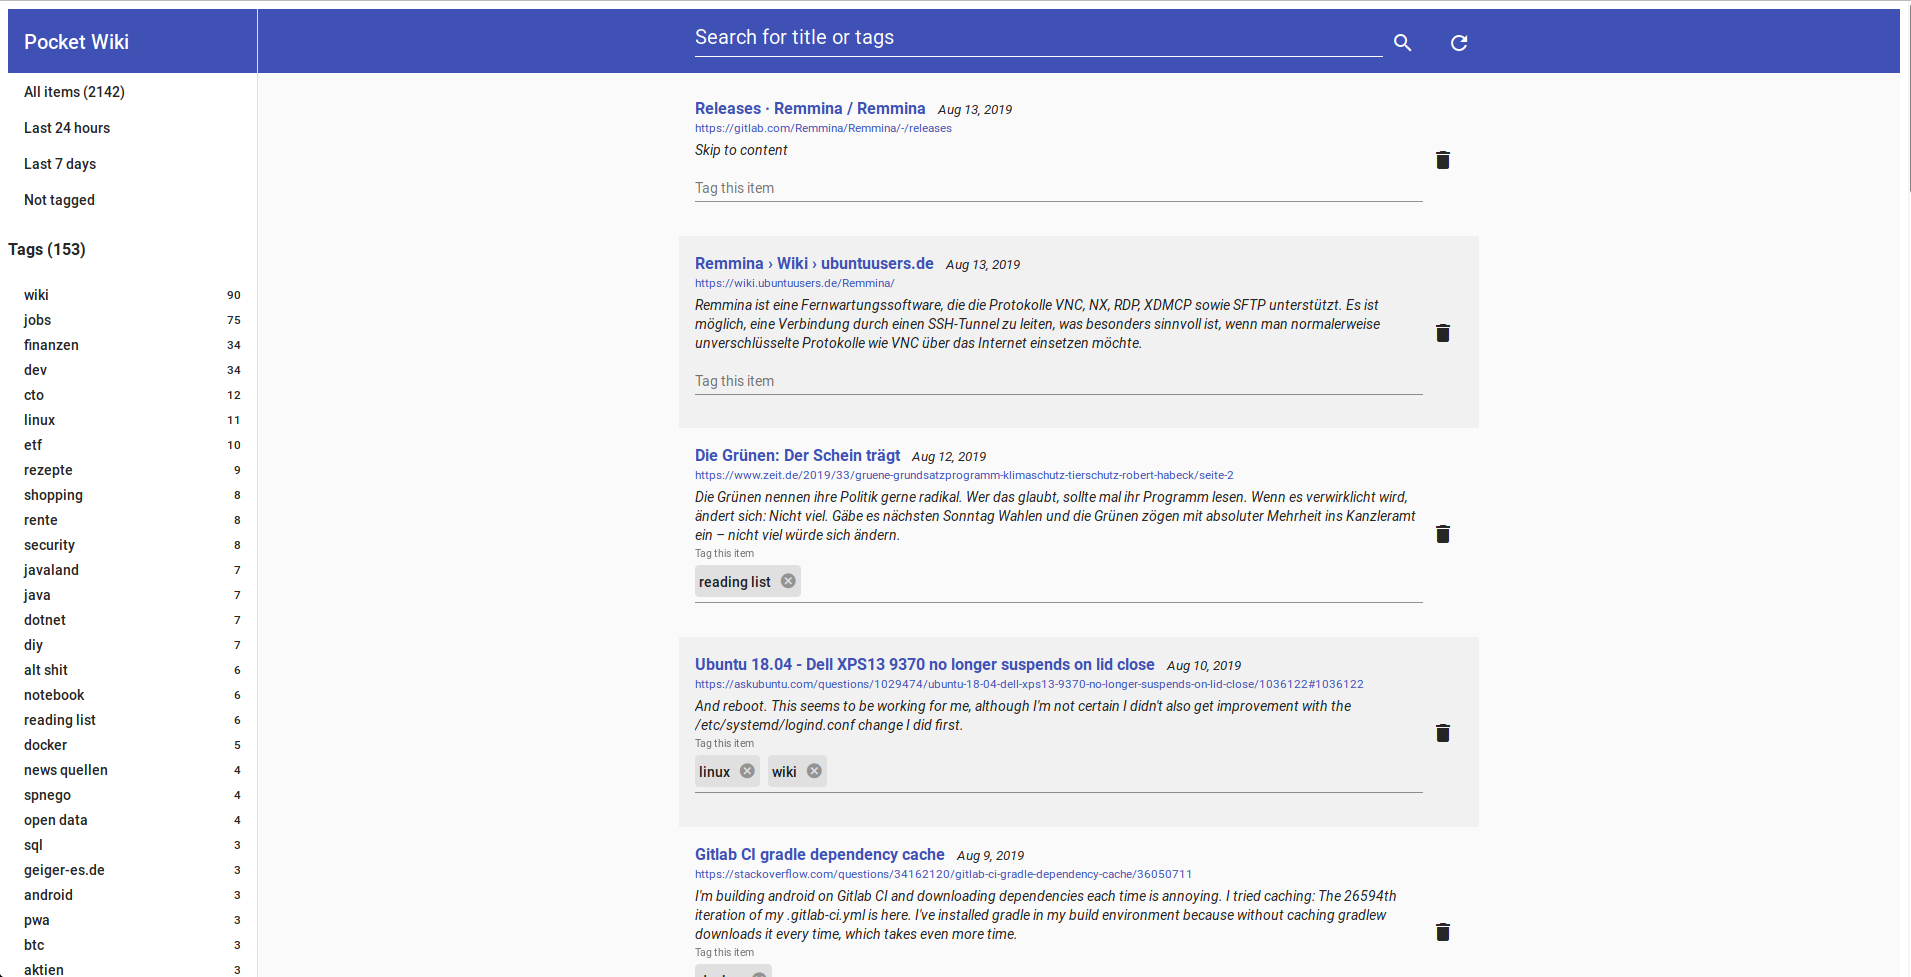Click the search magnifier icon
The image size is (1911, 977).
(x=1402, y=43)
